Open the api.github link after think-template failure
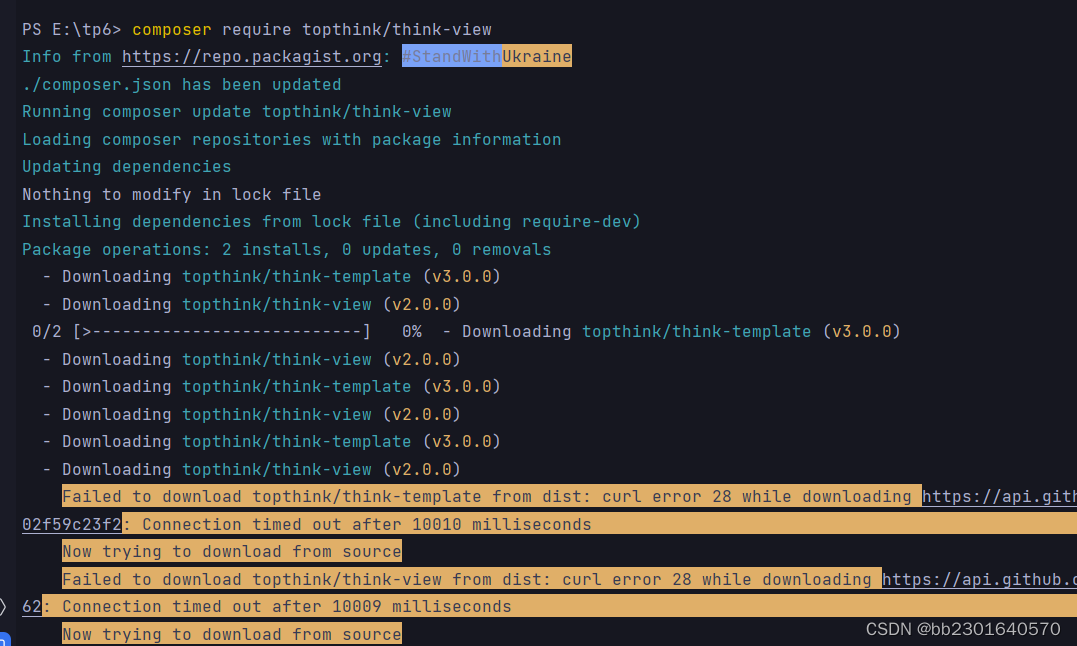Viewport: 1077px width, 646px height. (999, 496)
